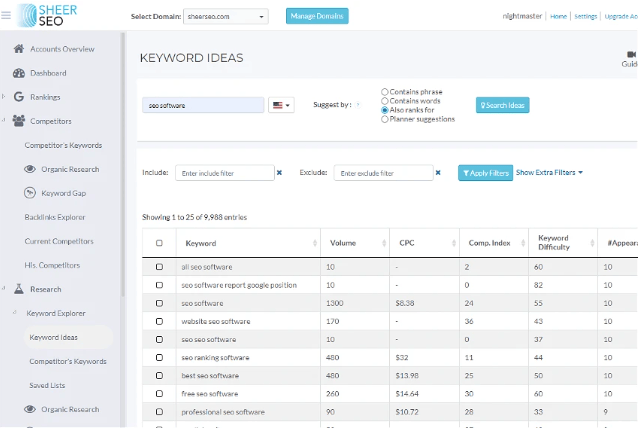The image size is (638, 430).
Task: Click into the keyword search field
Action: tap(203, 105)
